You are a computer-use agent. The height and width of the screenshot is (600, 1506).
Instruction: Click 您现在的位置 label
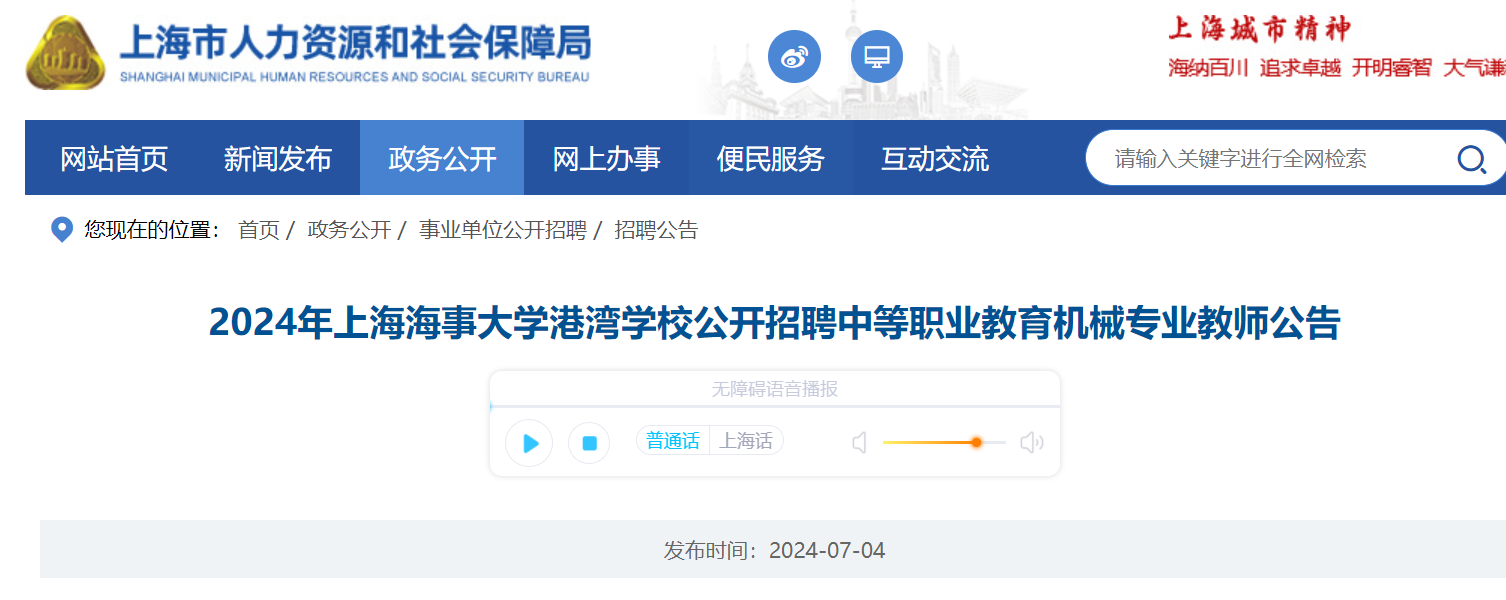152,230
